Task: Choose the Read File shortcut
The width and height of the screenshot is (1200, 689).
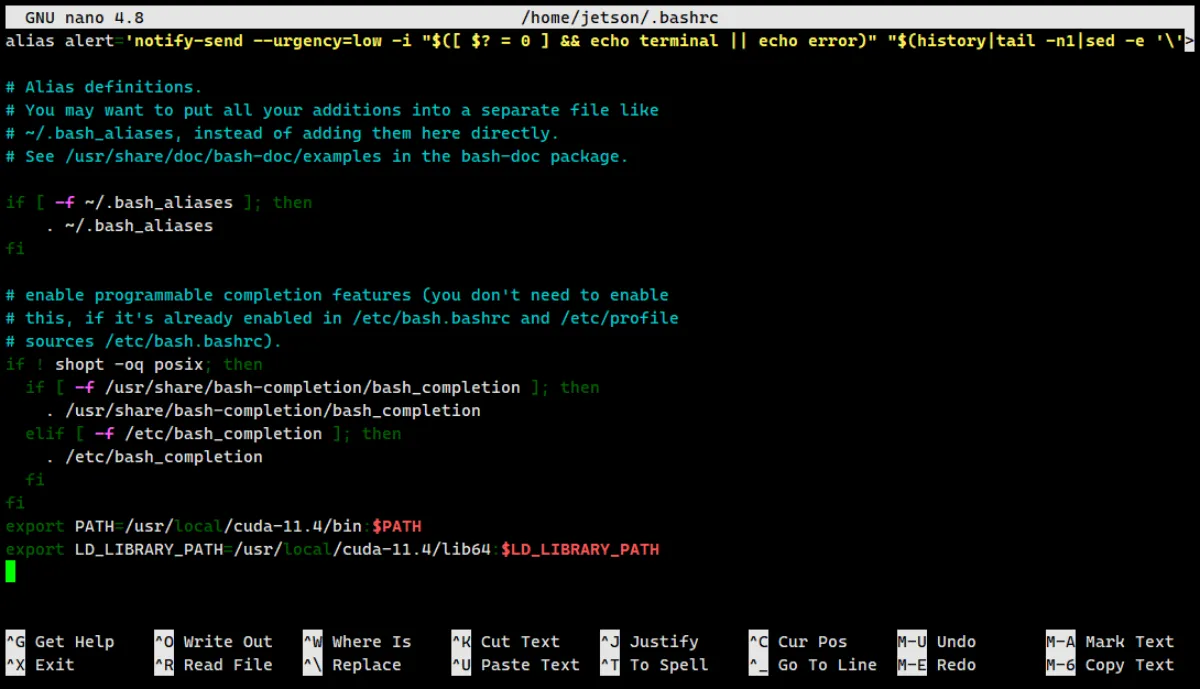Action: tap(213, 665)
